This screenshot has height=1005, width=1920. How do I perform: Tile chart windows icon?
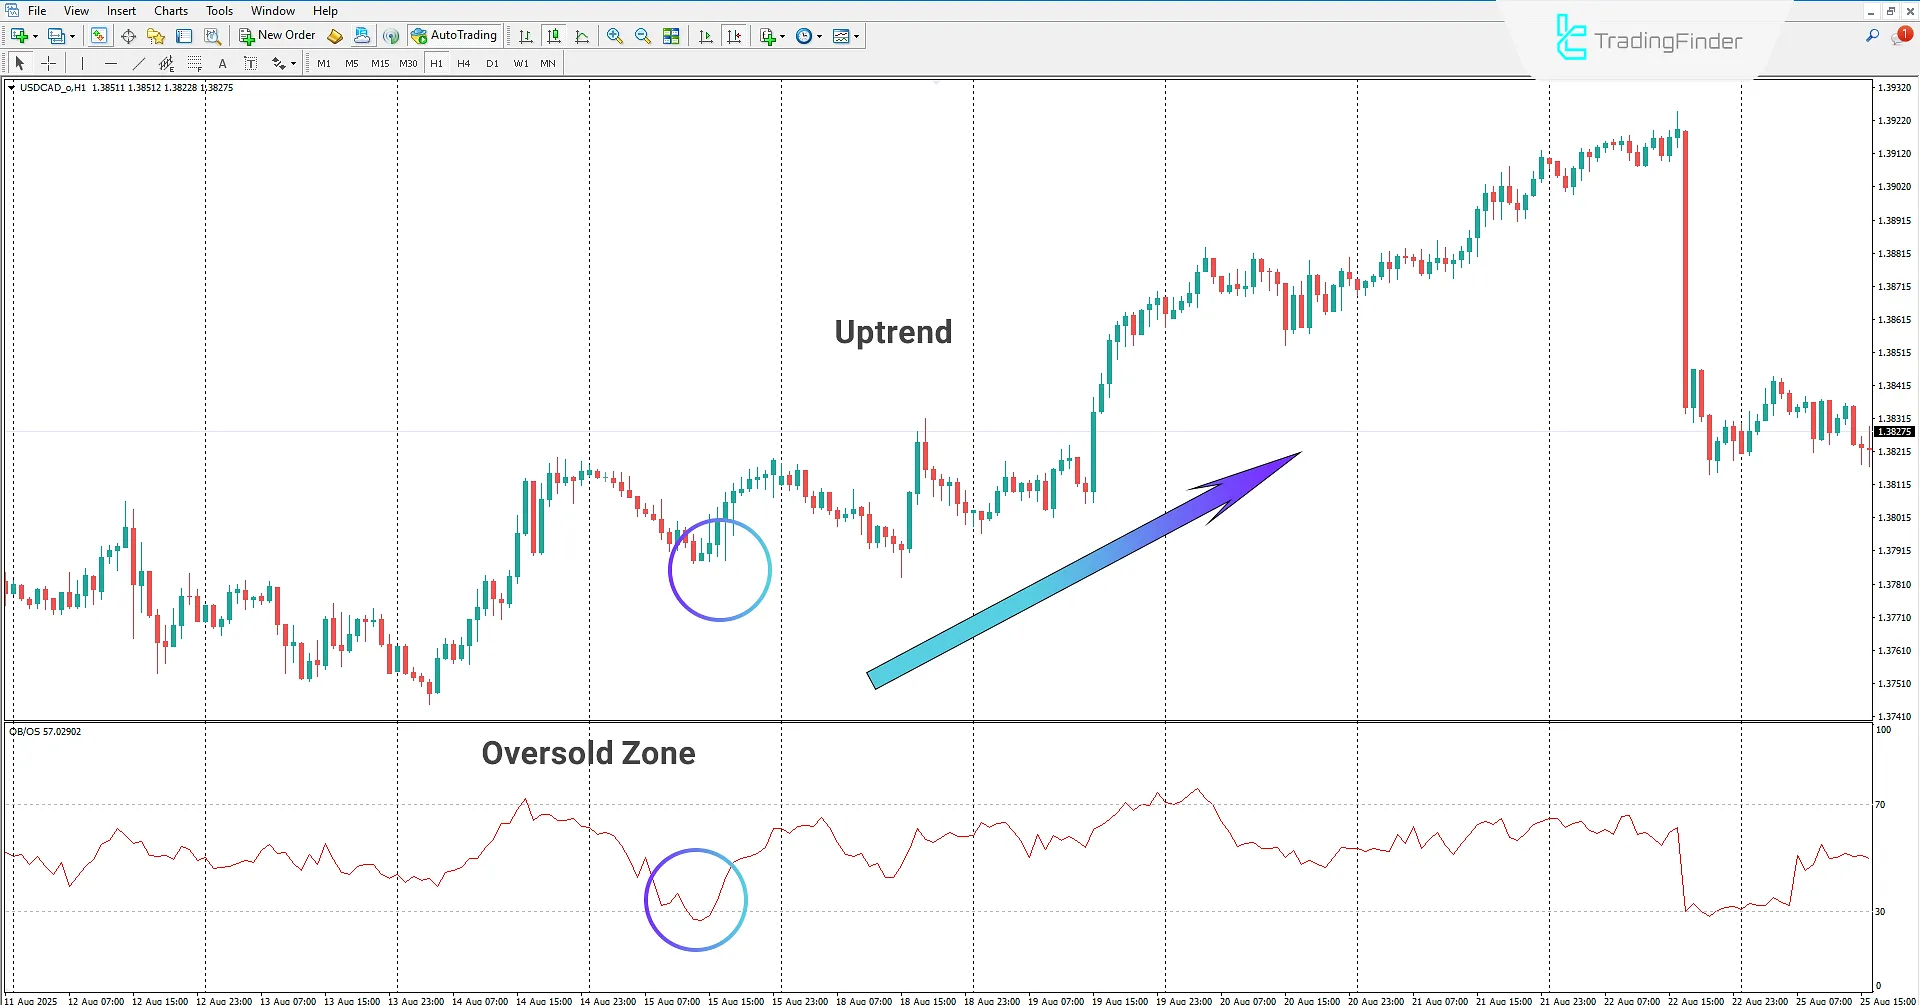pos(671,36)
